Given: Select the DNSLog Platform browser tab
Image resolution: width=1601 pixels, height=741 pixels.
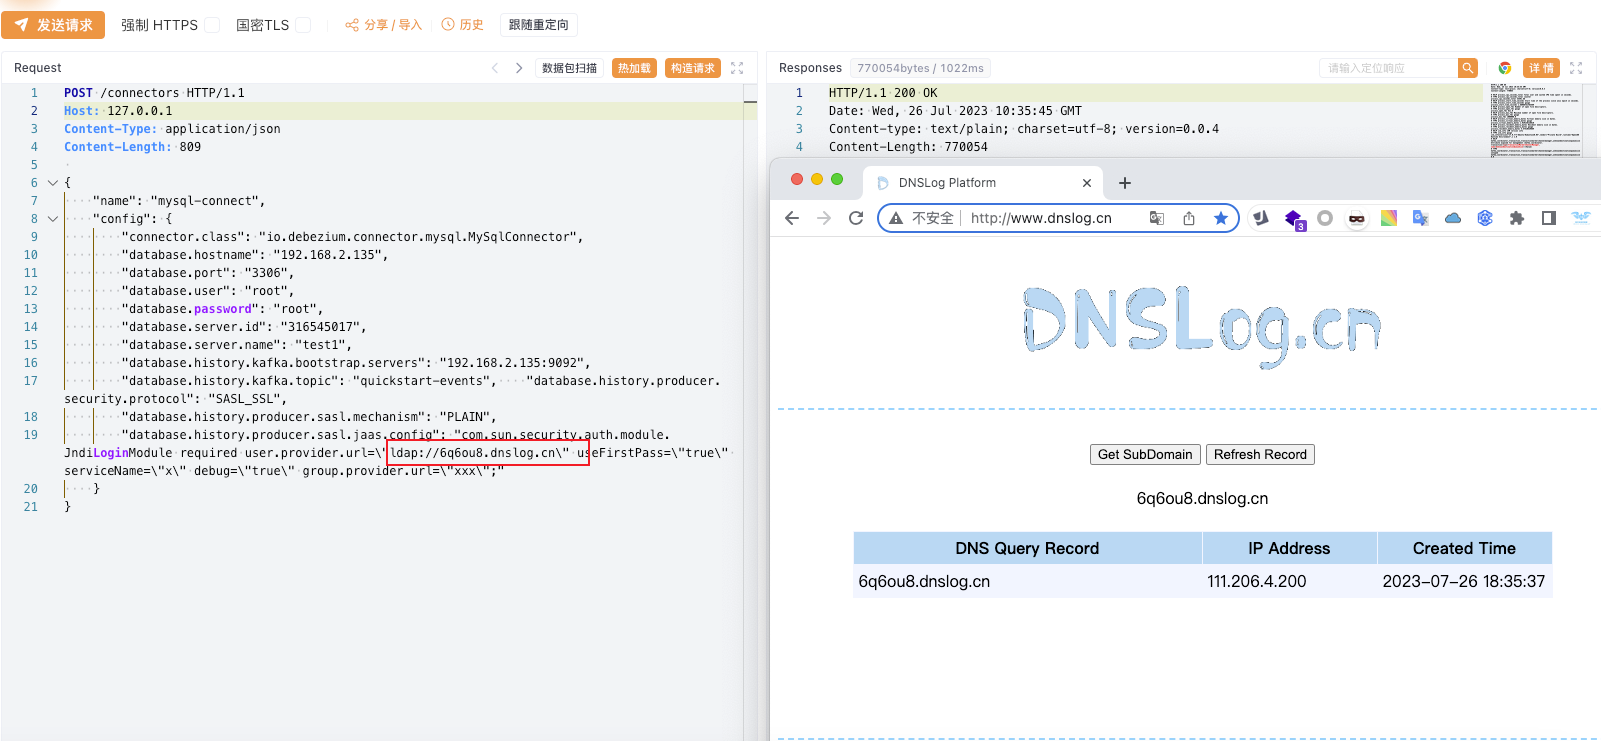Looking at the screenshot, I should tap(985, 183).
